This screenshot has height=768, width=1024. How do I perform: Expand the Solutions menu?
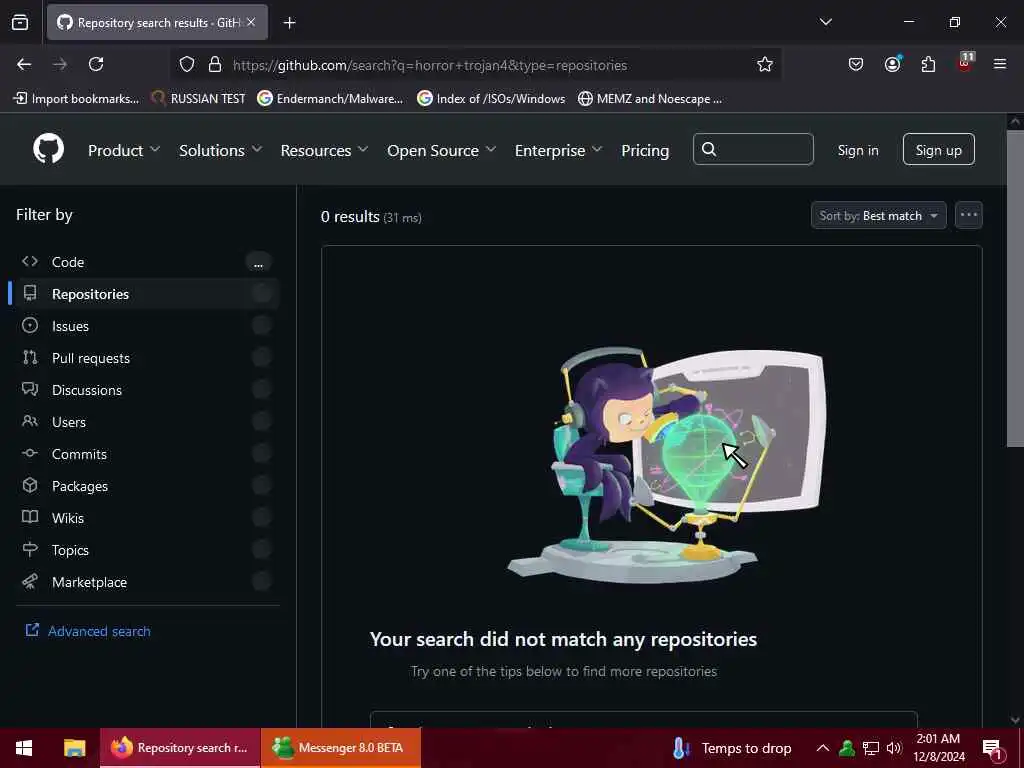[221, 150]
